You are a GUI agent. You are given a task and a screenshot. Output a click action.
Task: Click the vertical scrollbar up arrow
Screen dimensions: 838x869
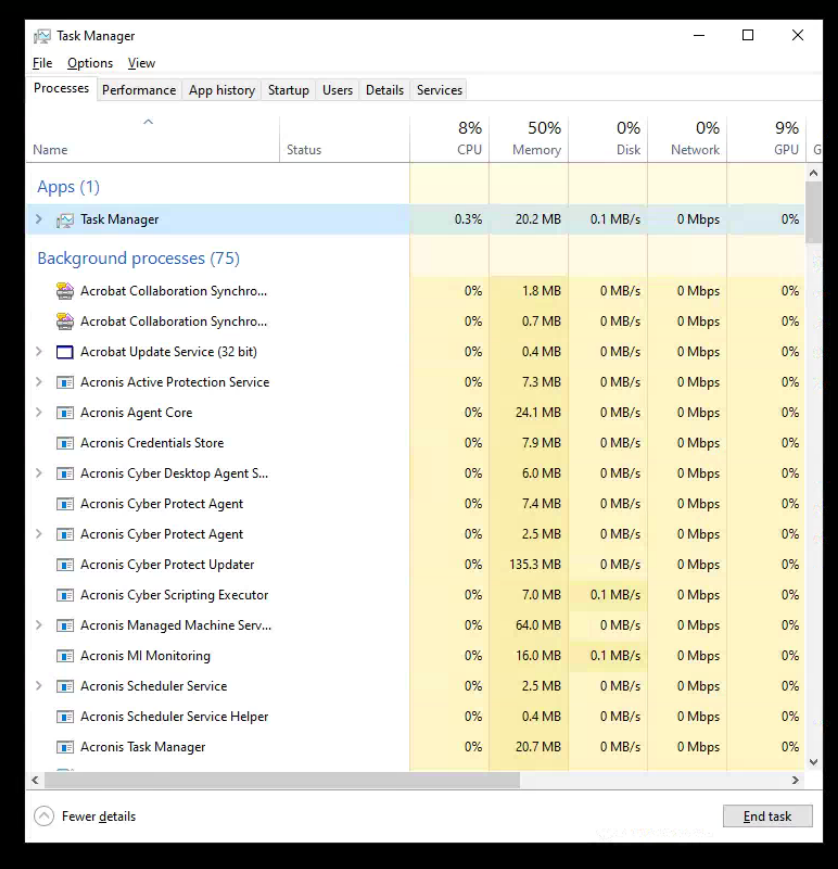tap(814, 173)
